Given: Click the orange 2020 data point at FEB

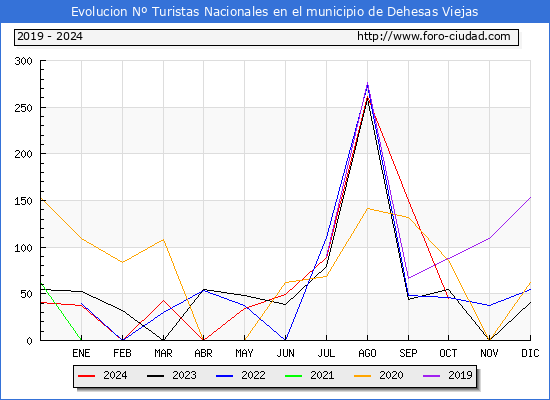Looking at the screenshot, I should pos(122,262).
